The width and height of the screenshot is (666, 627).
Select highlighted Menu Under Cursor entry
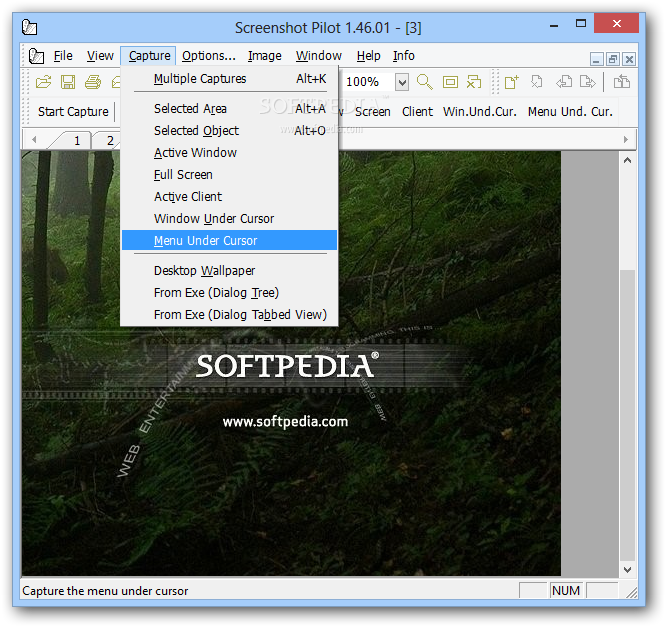click(229, 240)
